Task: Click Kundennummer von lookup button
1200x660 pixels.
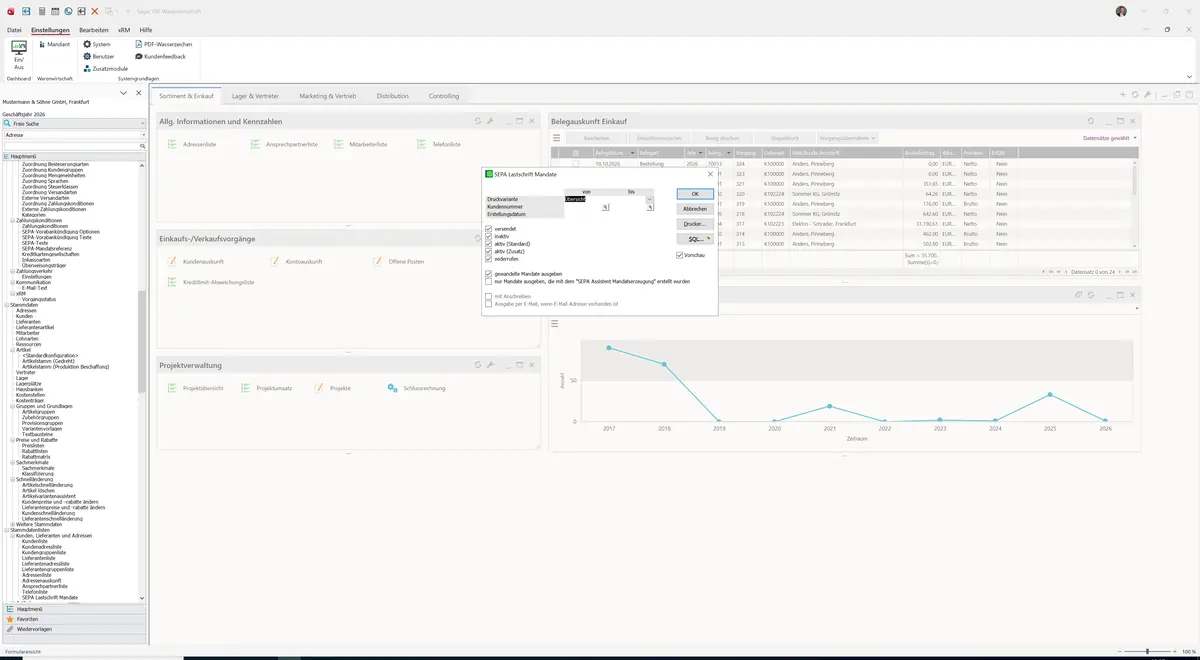Action: (605, 207)
